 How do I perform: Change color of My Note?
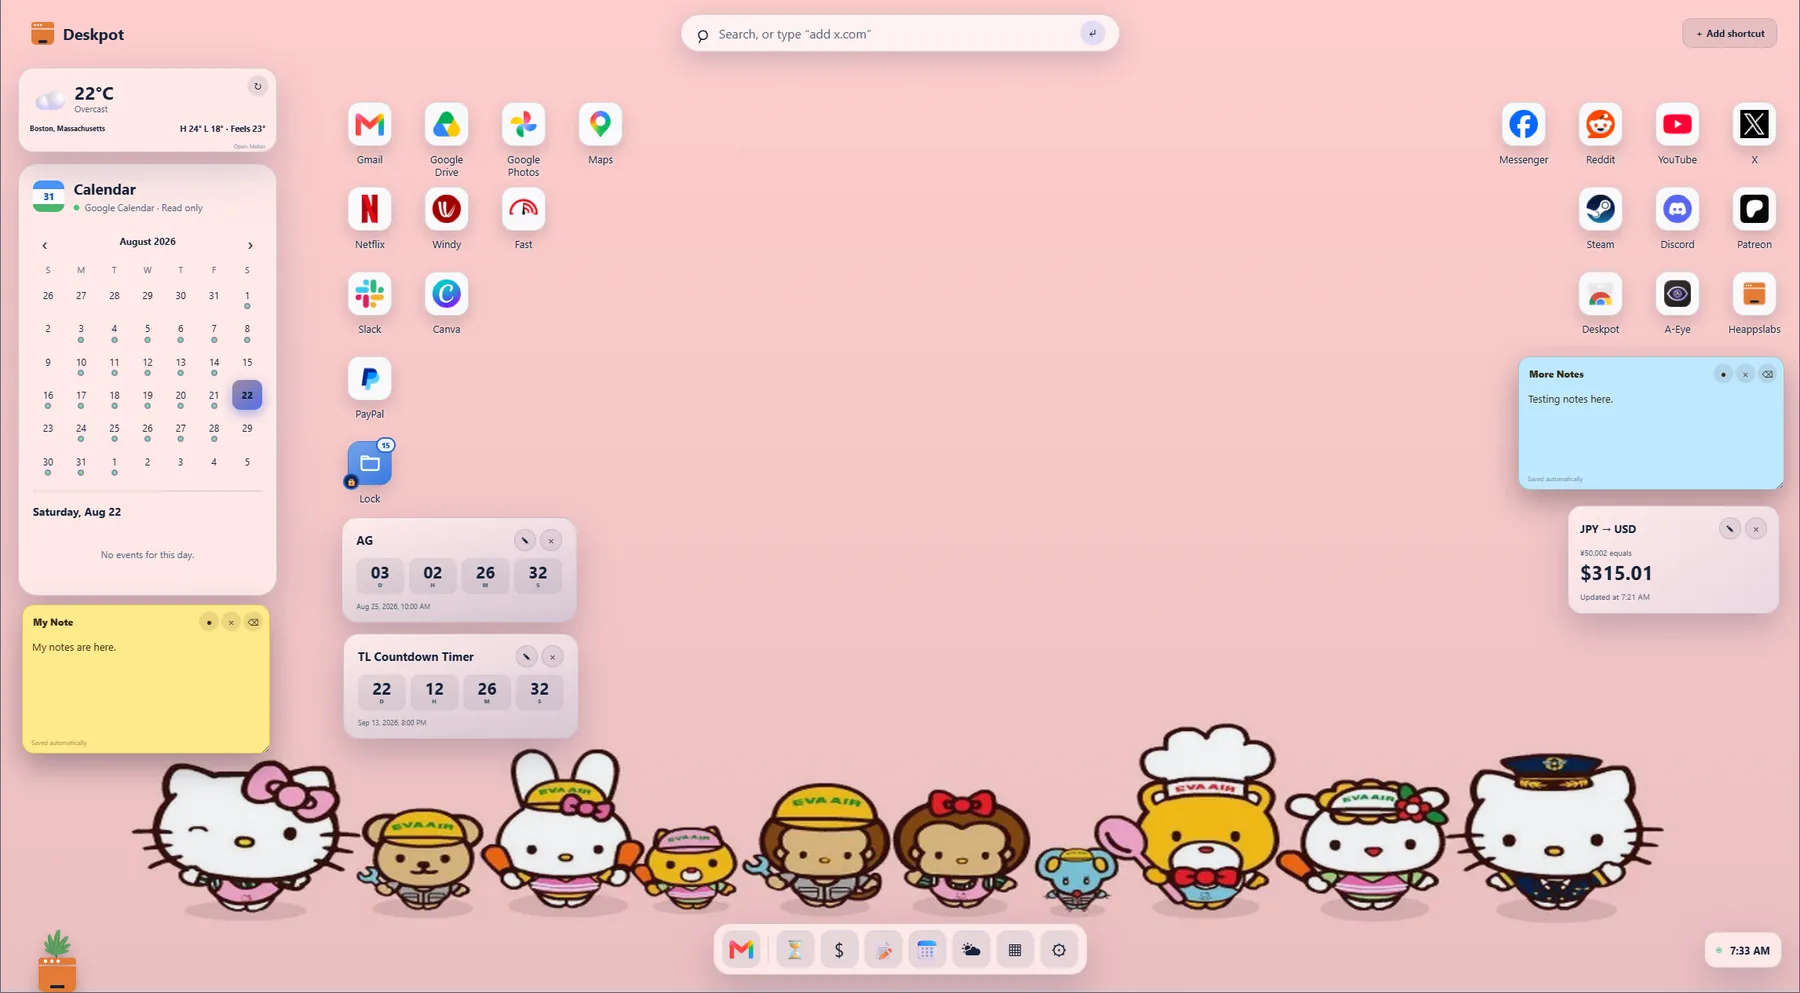click(x=209, y=622)
